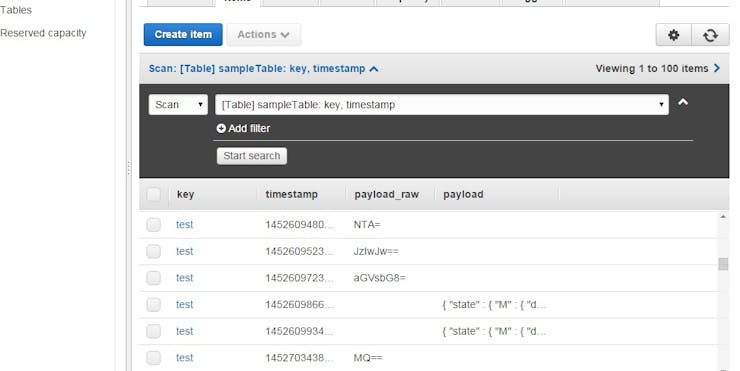Click the timestamp column header

[291, 194]
